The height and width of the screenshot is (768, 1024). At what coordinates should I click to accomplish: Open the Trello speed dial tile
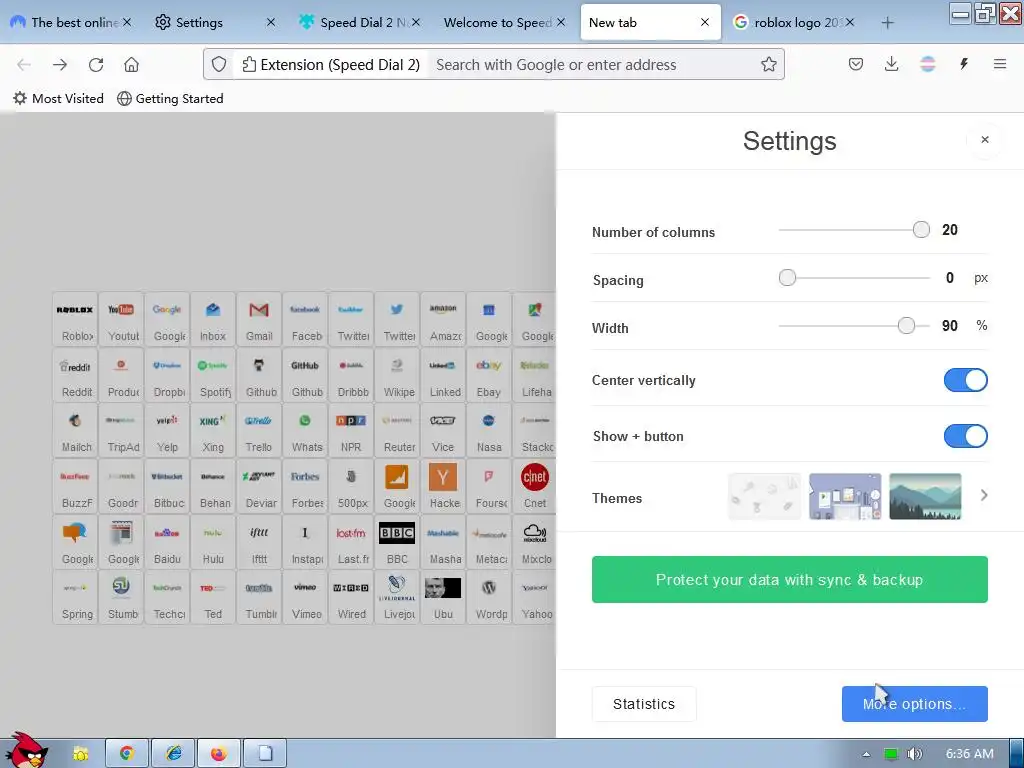[x=259, y=430]
